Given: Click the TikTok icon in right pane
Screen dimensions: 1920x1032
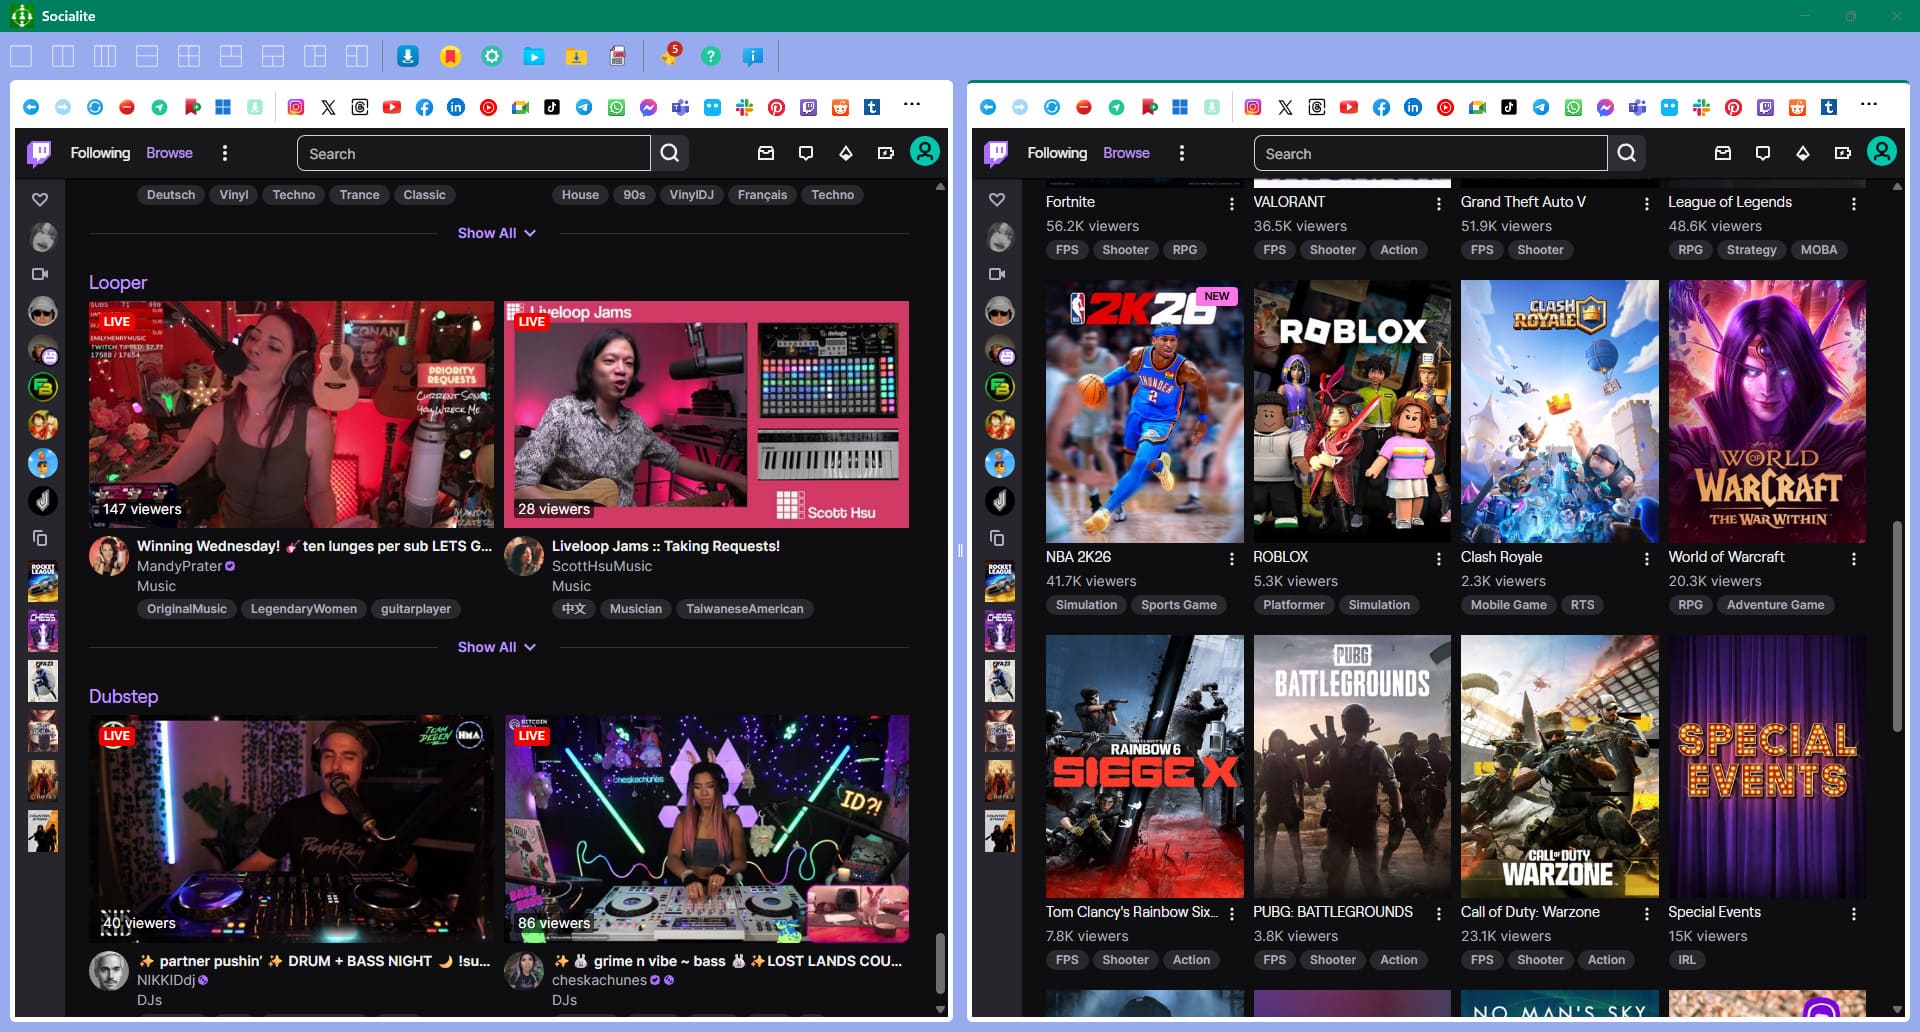Looking at the screenshot, I should tap(1509, 107).
